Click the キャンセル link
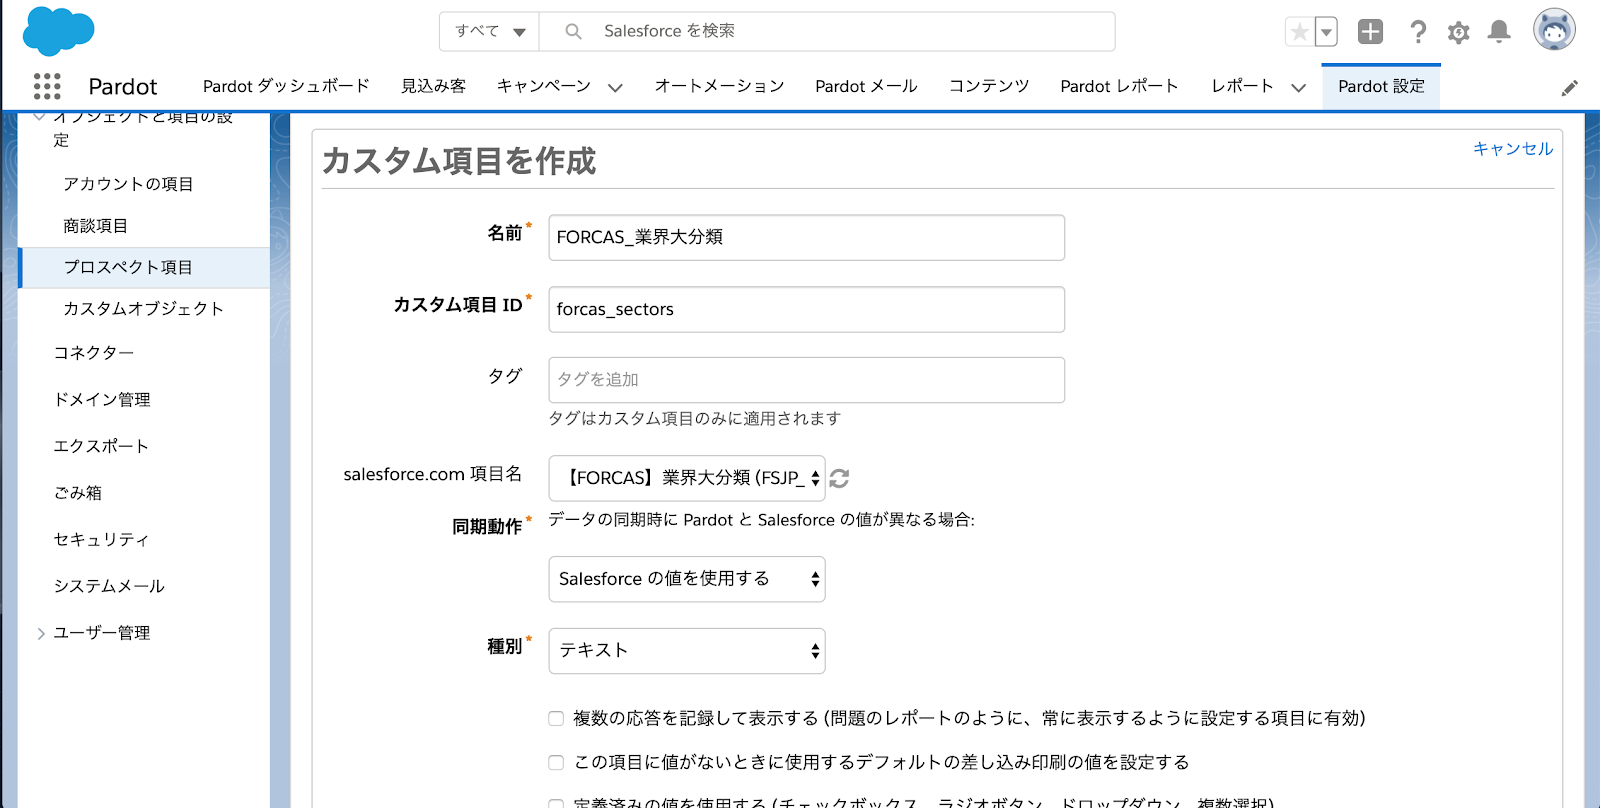Screen dimensions: 1600x808 tap(1512, 148)
